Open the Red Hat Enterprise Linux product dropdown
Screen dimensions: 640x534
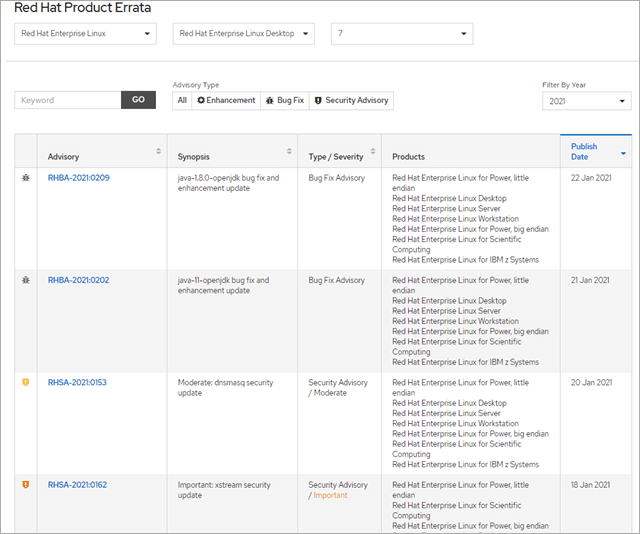click(x=85, y=33)
